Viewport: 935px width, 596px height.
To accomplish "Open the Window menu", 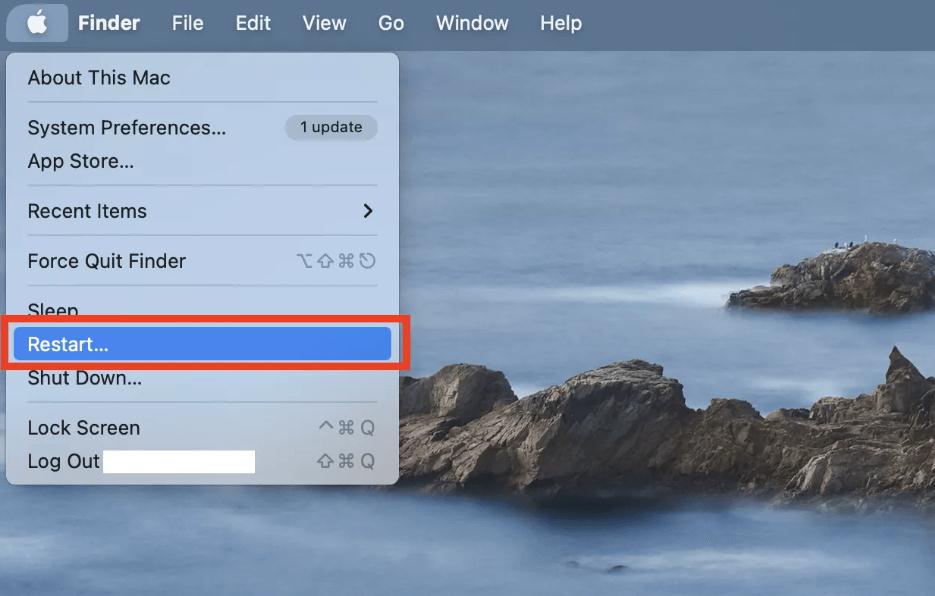I will [x=472, y=23].
